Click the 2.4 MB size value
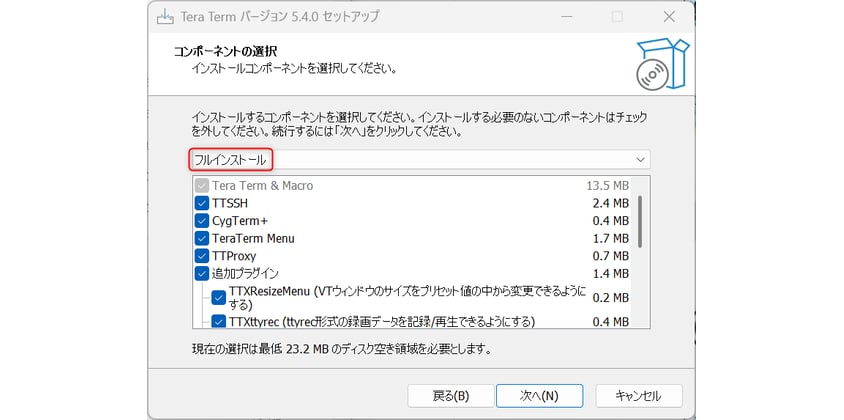Viewport: 844px width, 420px height. (x=611, y=204)
